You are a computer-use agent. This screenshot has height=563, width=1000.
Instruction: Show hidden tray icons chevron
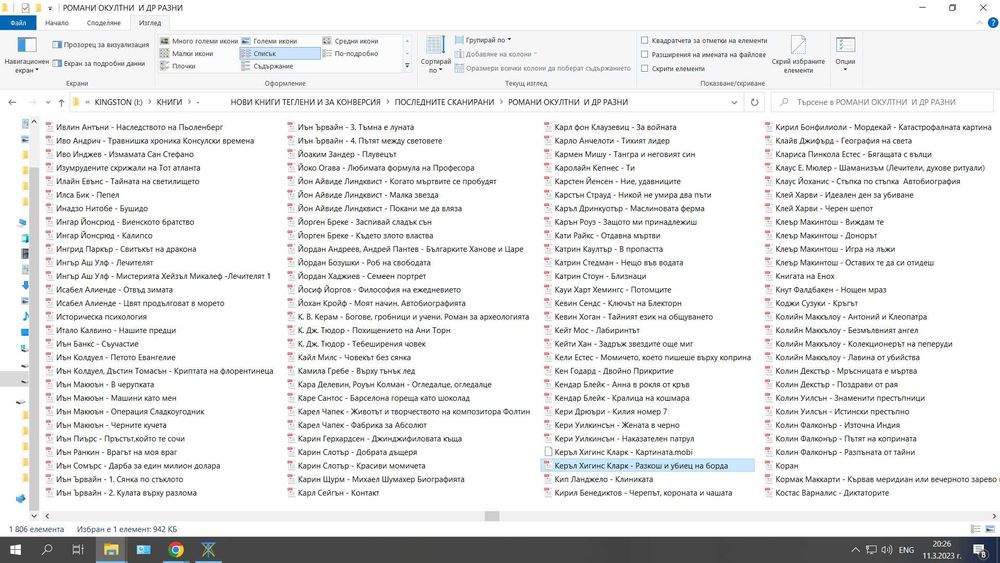click(855, 550)
